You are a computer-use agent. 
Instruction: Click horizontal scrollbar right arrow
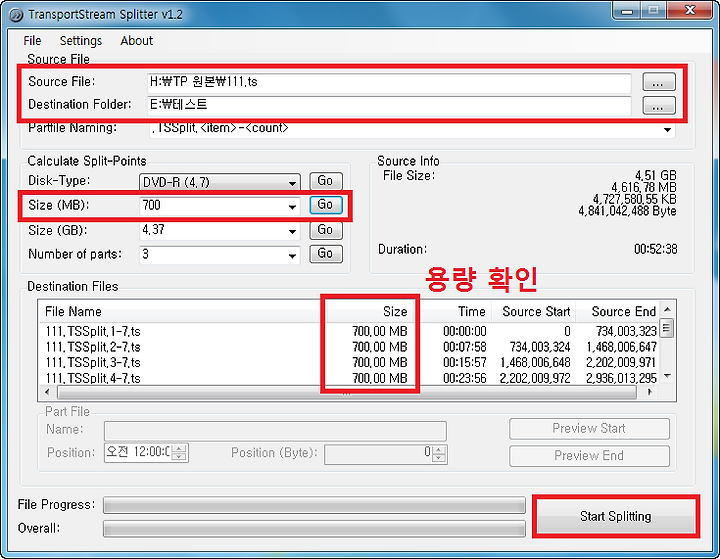tap(649, 392)
